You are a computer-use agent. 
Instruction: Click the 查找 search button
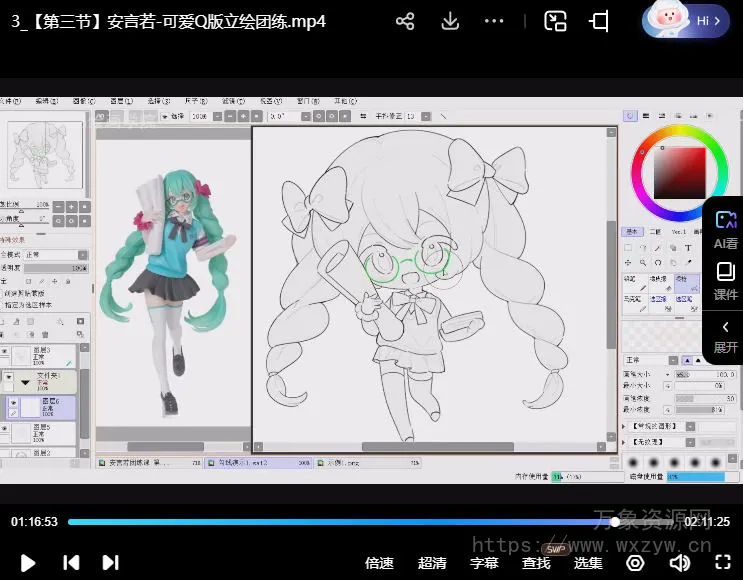(x=536, y=563)
